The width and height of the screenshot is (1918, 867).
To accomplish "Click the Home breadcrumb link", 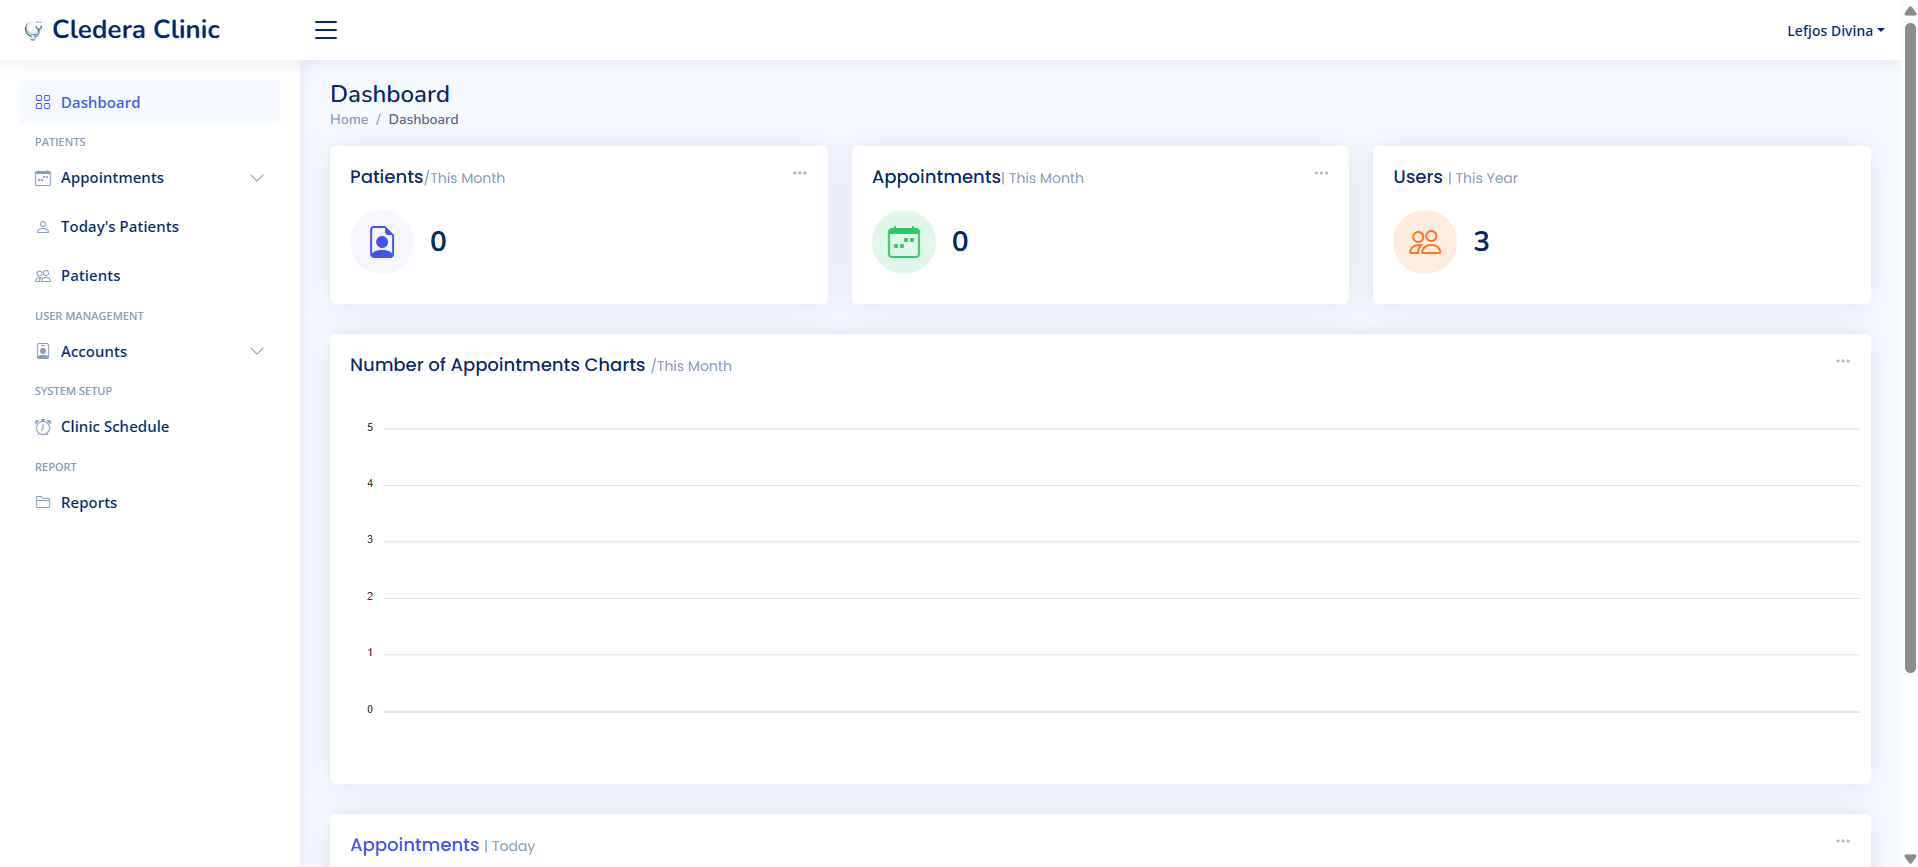I will 349,119.
